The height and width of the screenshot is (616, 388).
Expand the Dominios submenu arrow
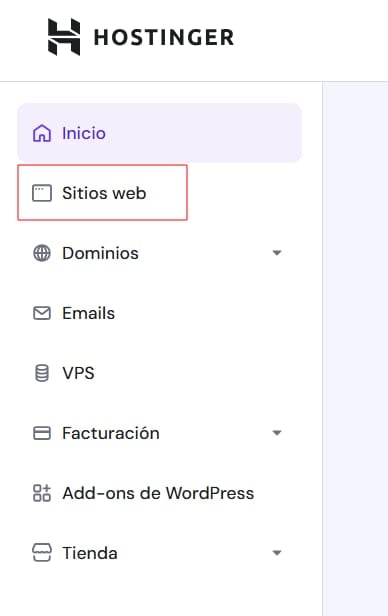coord(277,253)
